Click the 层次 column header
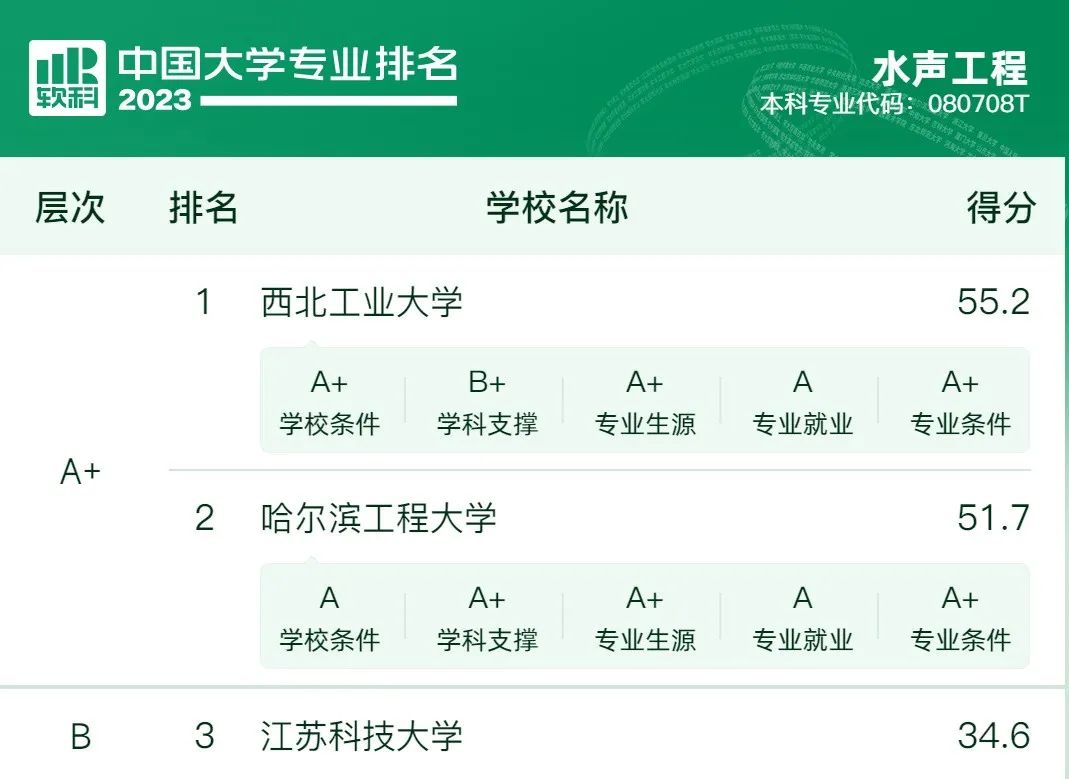 70,207
